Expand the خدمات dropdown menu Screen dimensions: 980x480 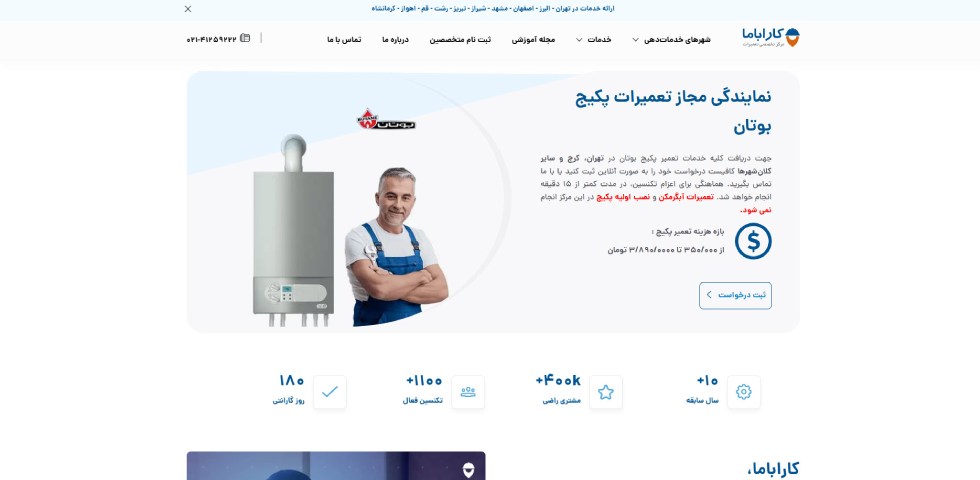click(593, 39)
